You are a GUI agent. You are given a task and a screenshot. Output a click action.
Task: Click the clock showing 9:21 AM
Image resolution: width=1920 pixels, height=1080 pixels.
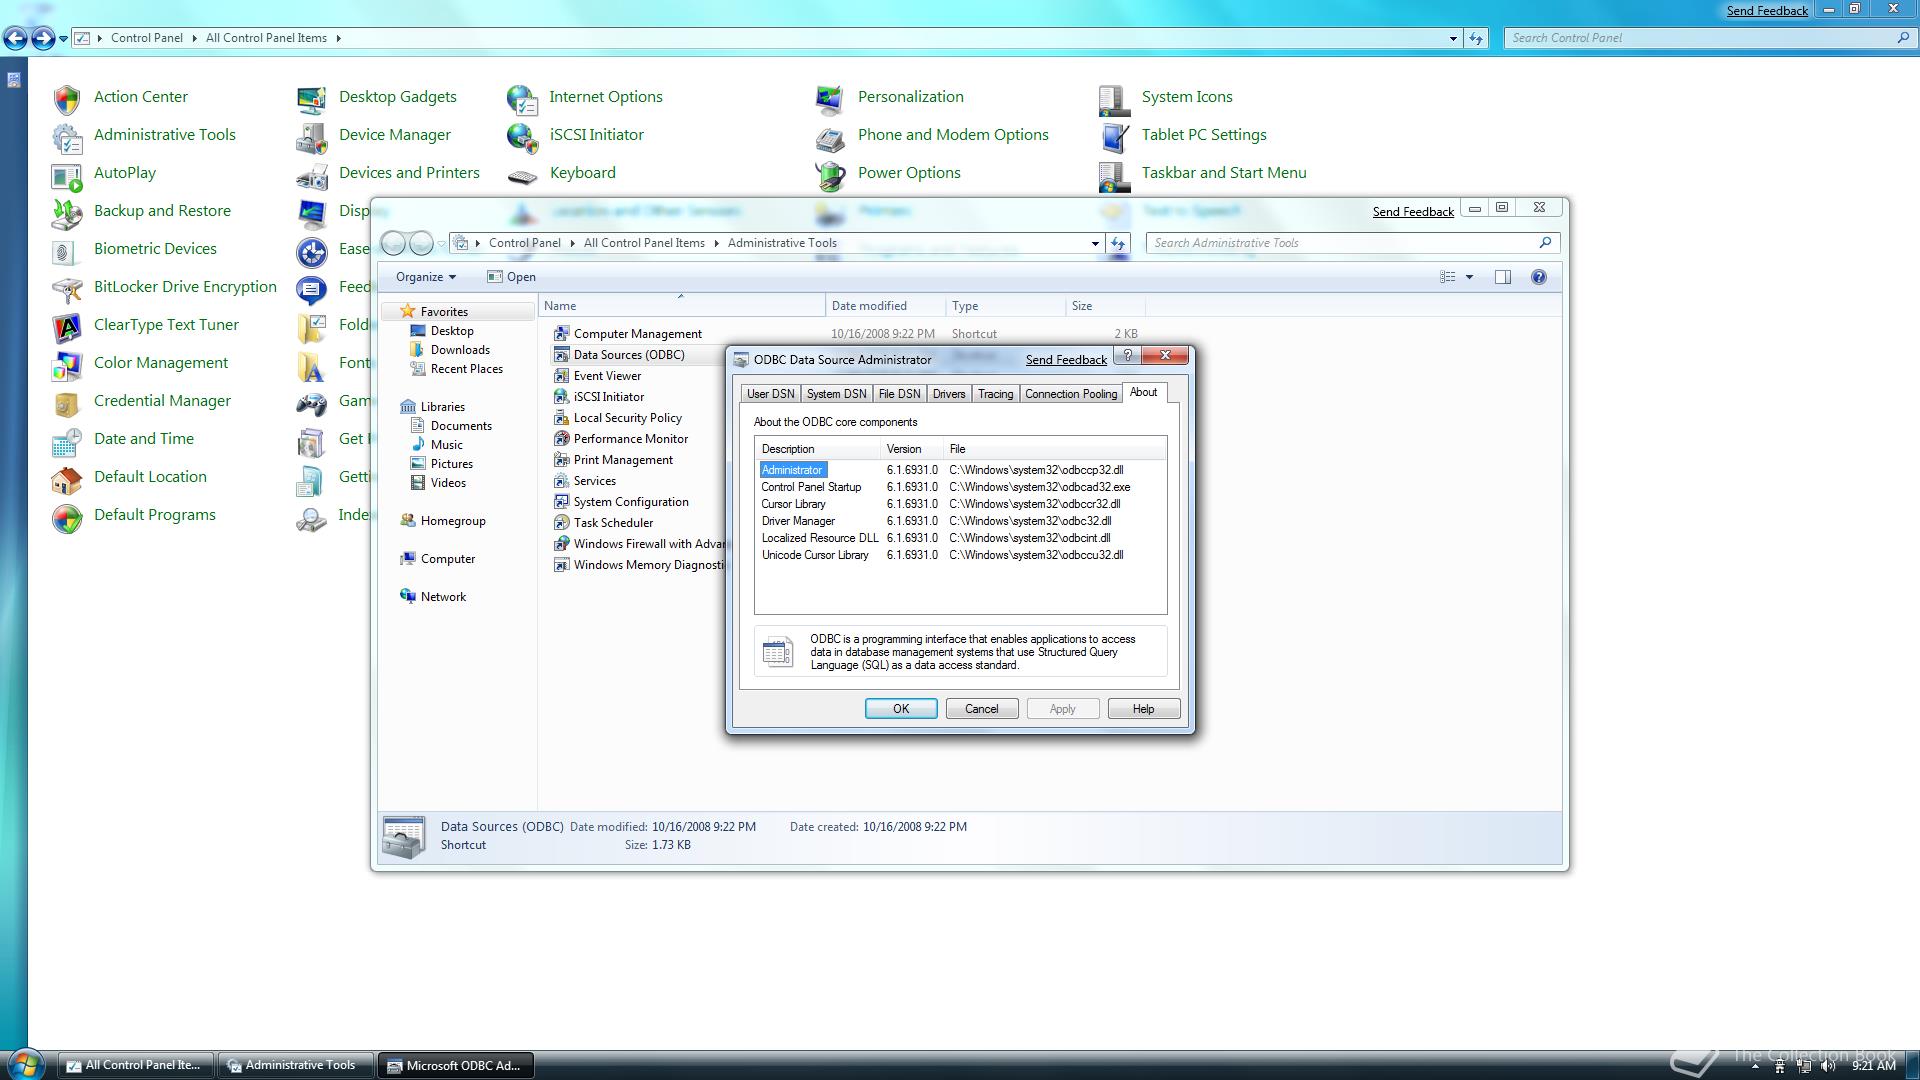point(1873,1067)
